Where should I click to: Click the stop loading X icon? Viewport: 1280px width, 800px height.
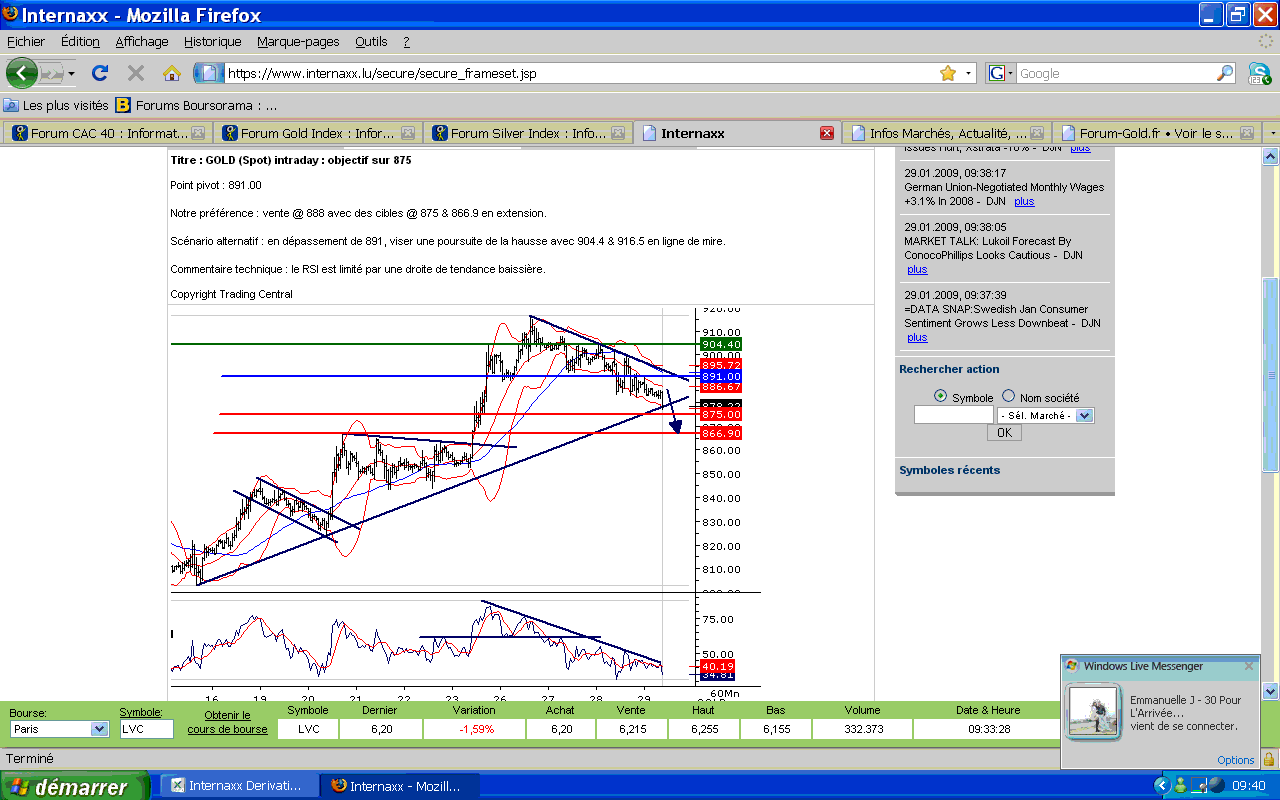tap(136, 73)
